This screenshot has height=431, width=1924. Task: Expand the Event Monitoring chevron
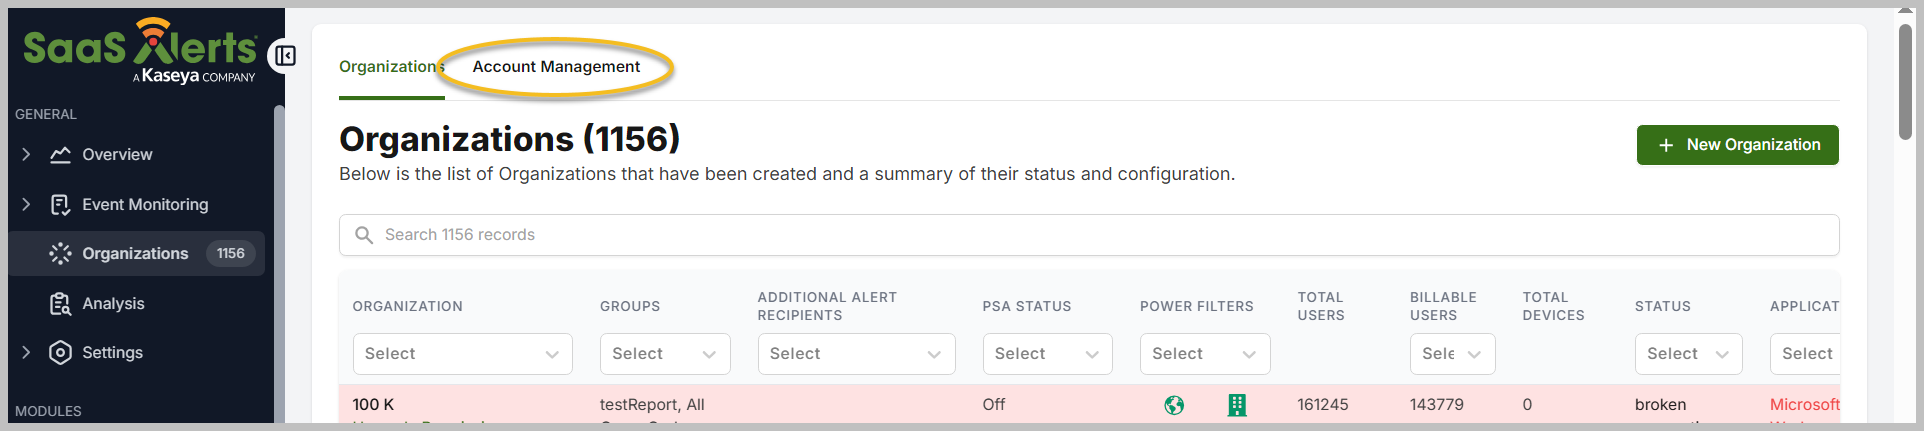click(x=26, y=205)
